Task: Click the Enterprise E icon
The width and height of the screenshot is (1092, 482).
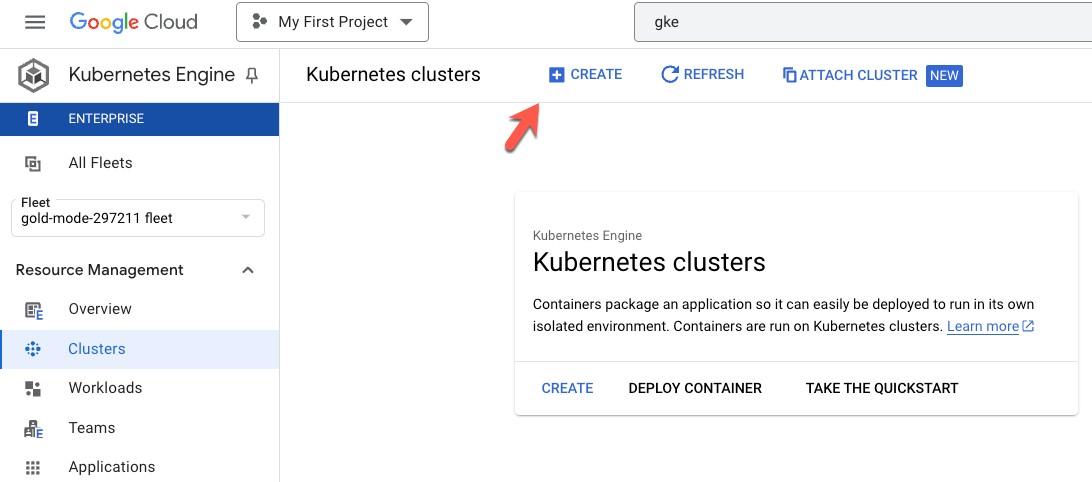Action: (x=33, y=119)
